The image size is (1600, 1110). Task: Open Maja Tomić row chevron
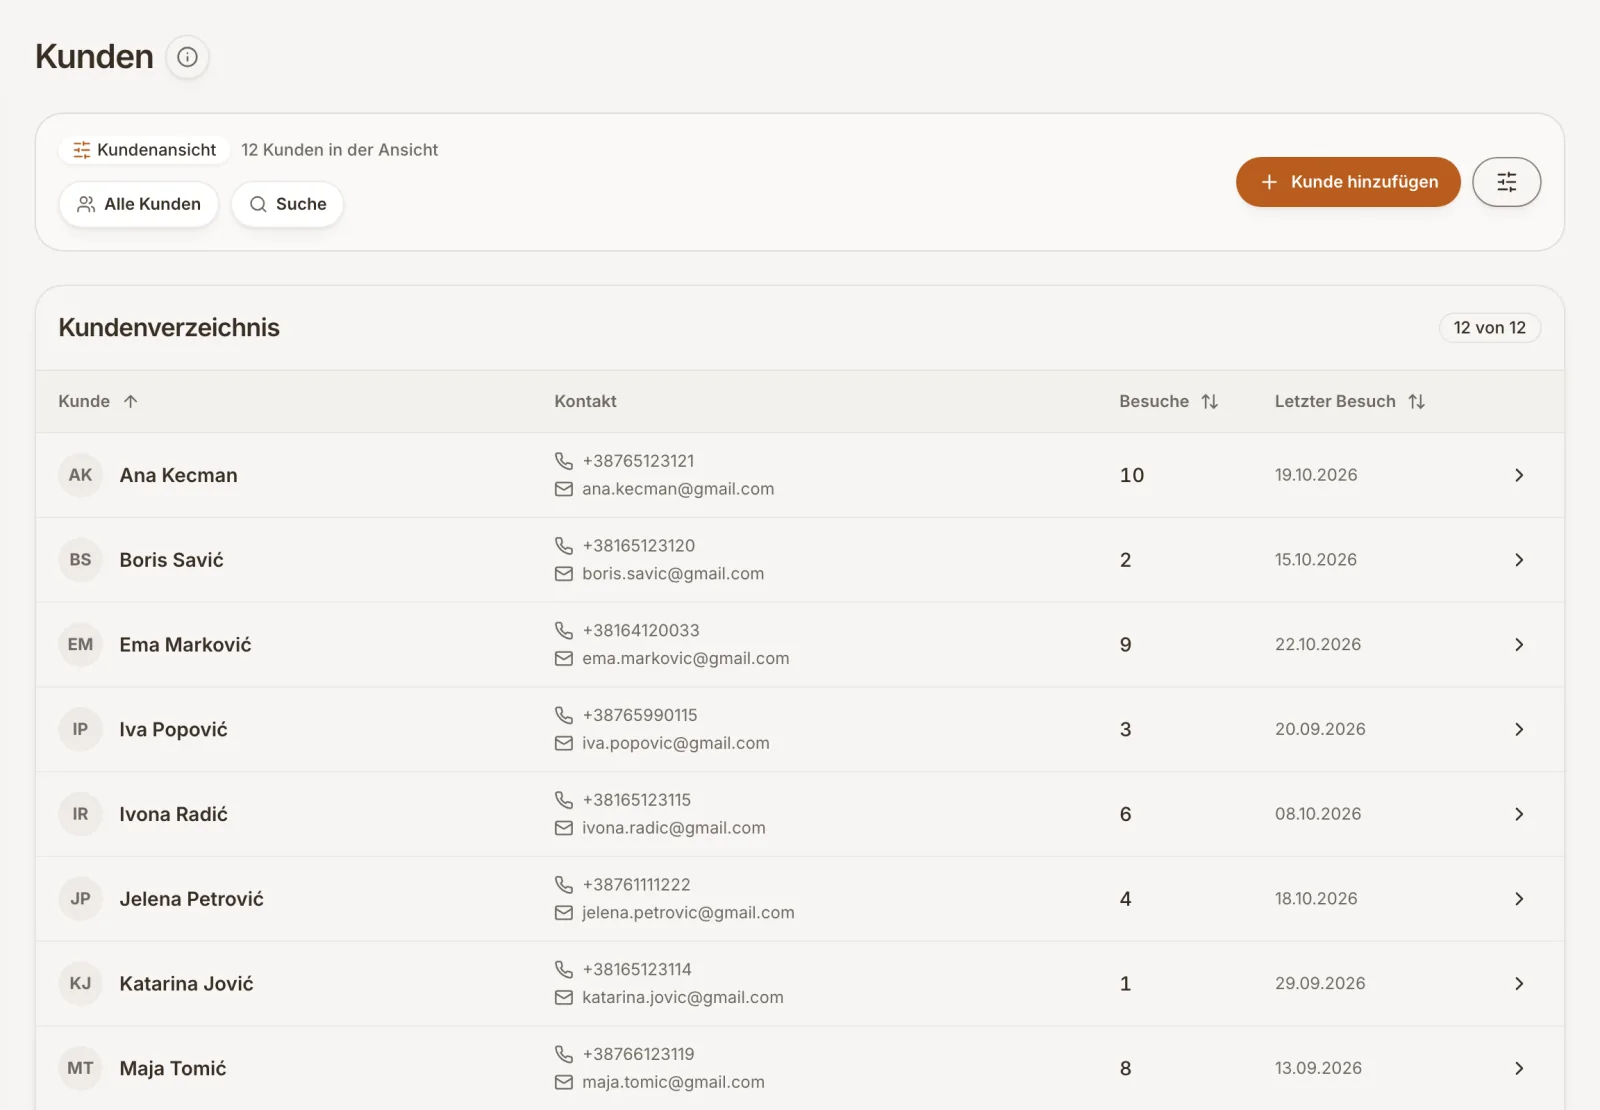1519,1068
